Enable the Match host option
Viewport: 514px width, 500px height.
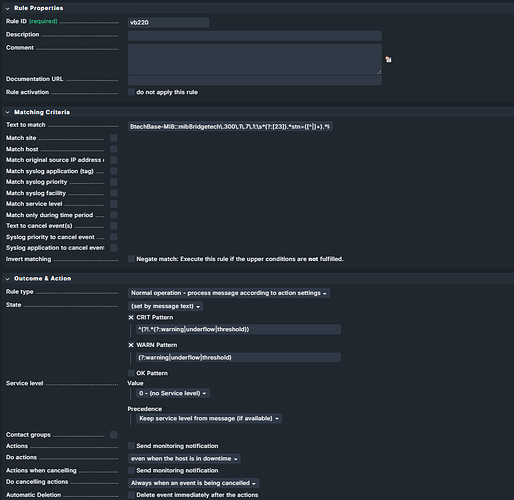point(114,149)
